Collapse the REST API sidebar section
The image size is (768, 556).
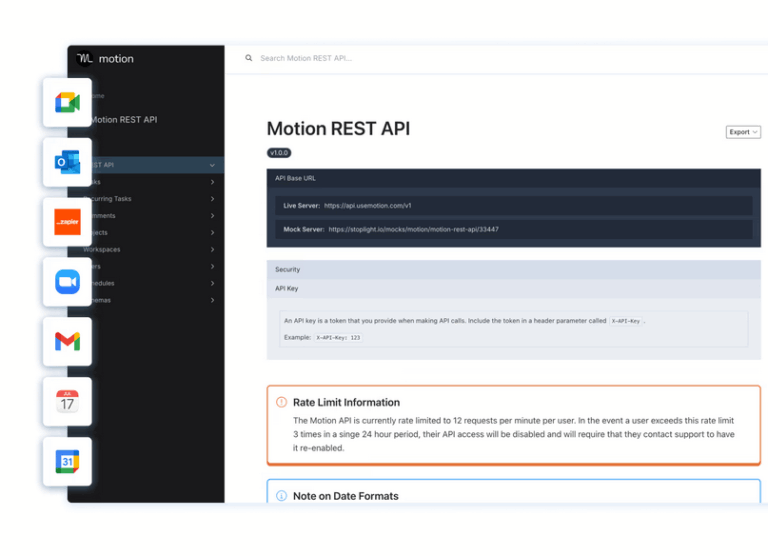[x=212, y=165]
